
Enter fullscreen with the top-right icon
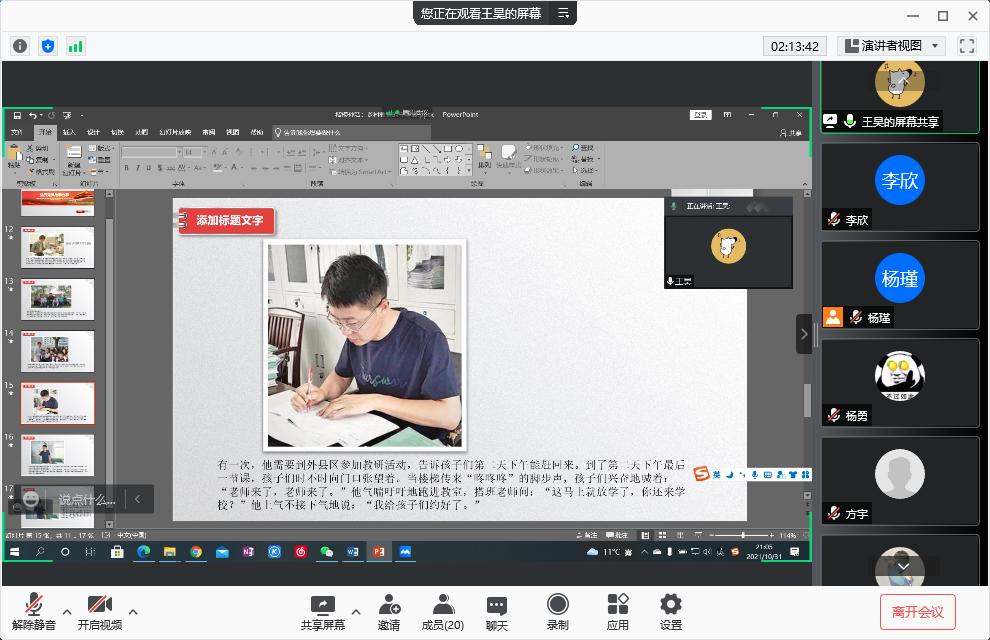pyautogui.click(x=966, y=46)
